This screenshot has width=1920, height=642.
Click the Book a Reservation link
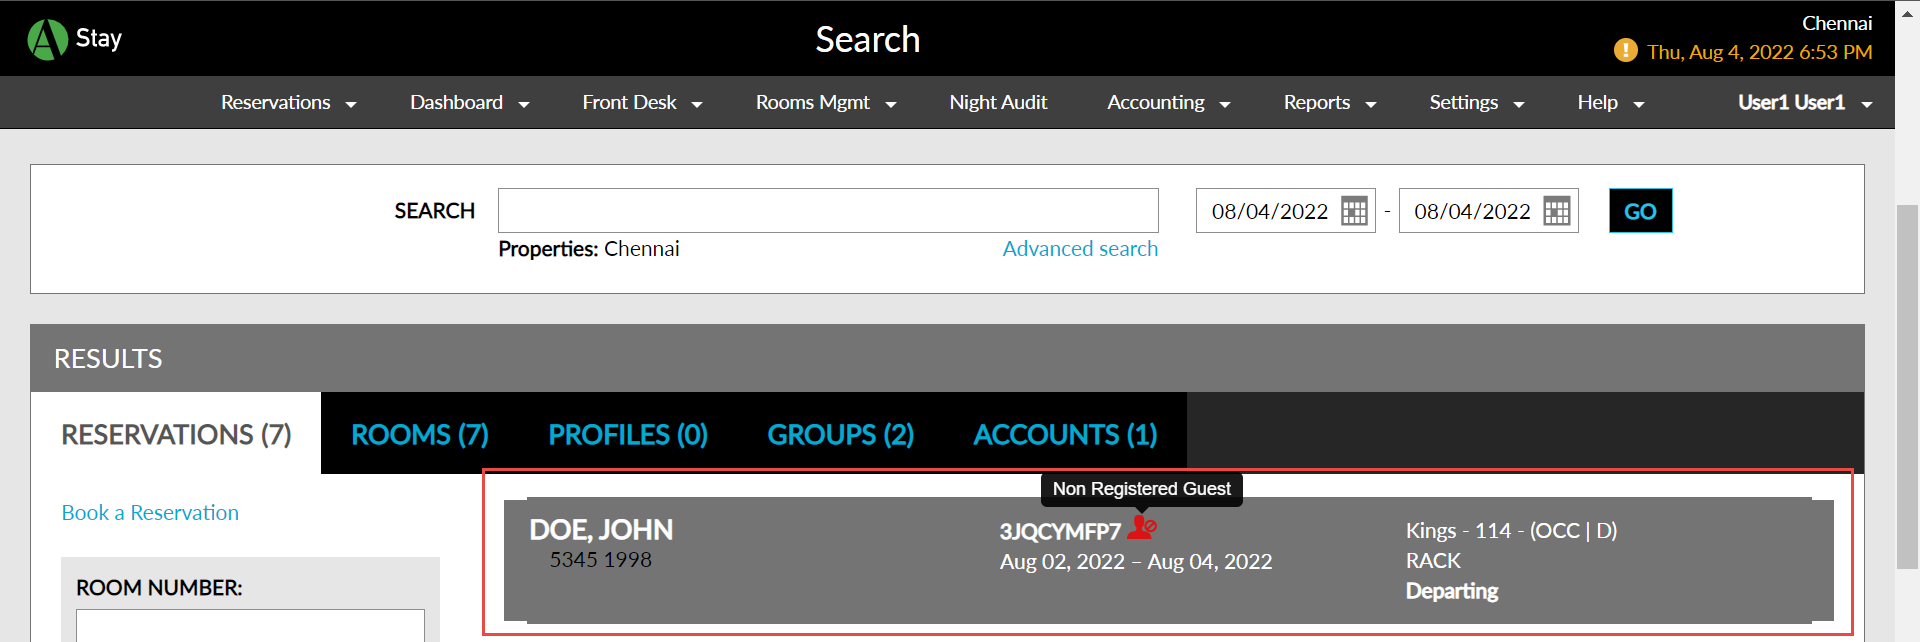[150, 513]
